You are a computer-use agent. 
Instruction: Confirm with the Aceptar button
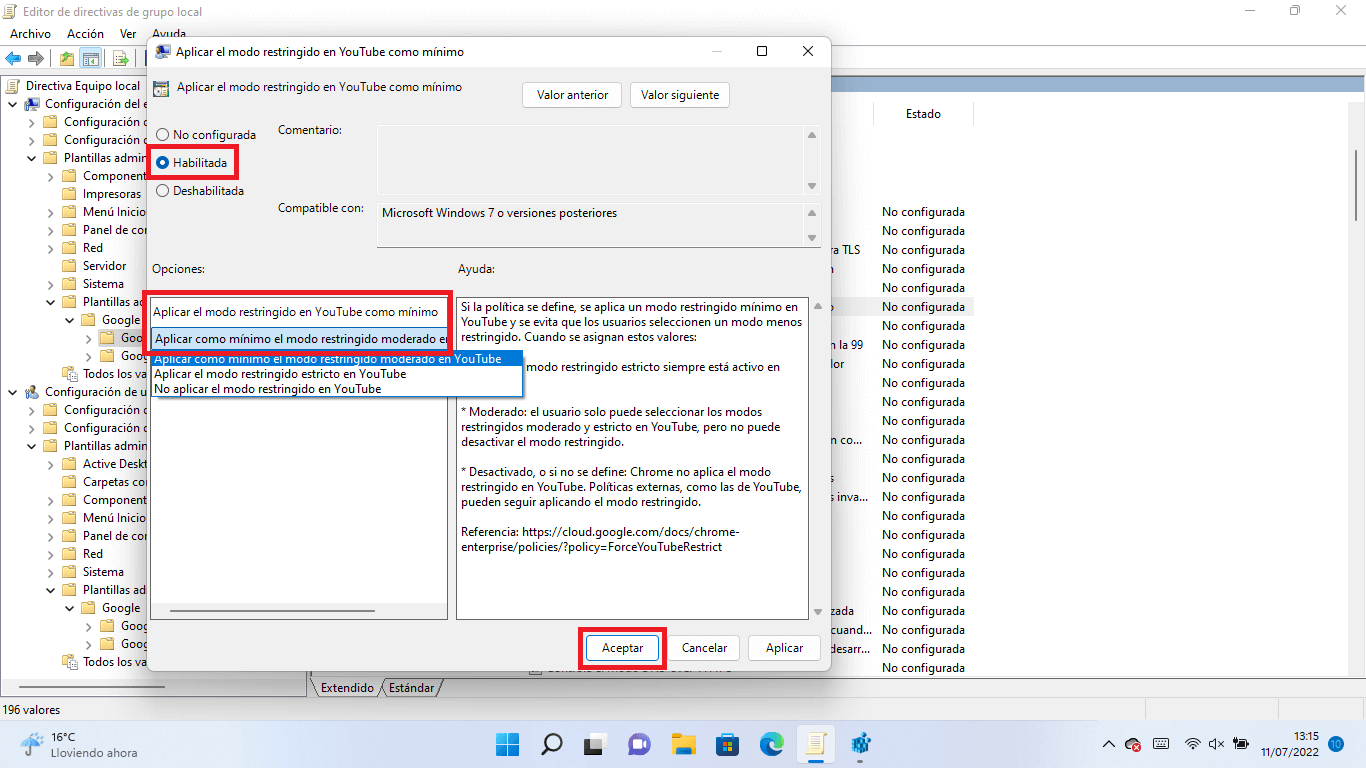tap(622, 648)
